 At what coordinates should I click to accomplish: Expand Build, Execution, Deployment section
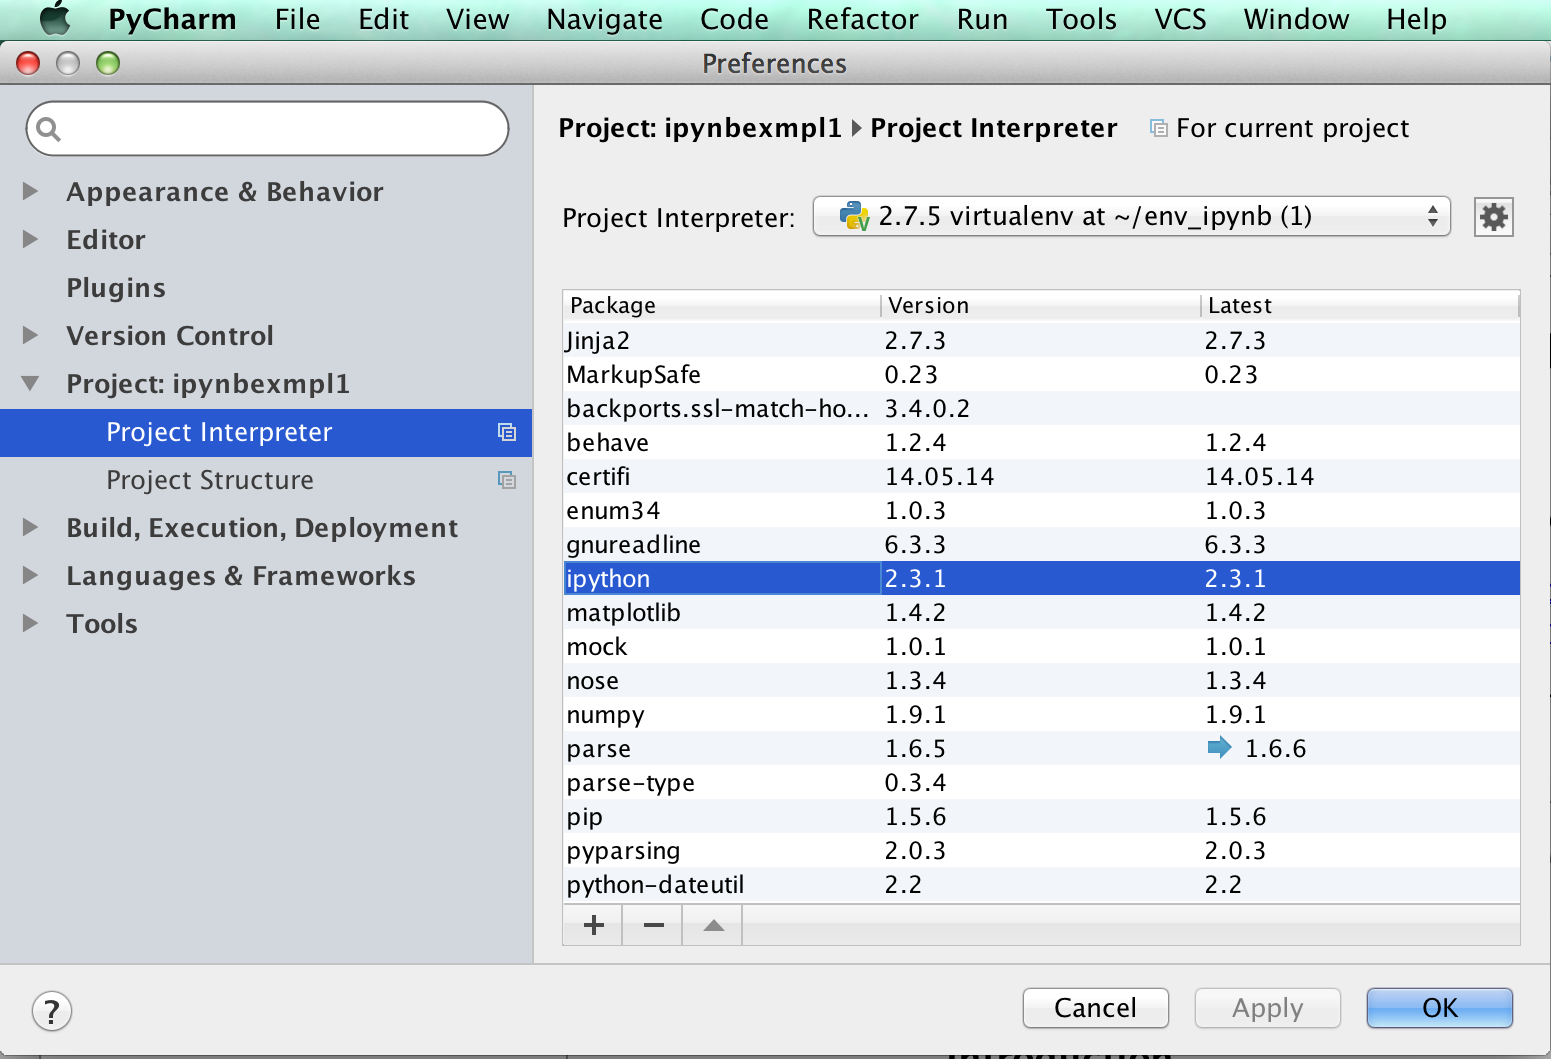click(31, 527)
